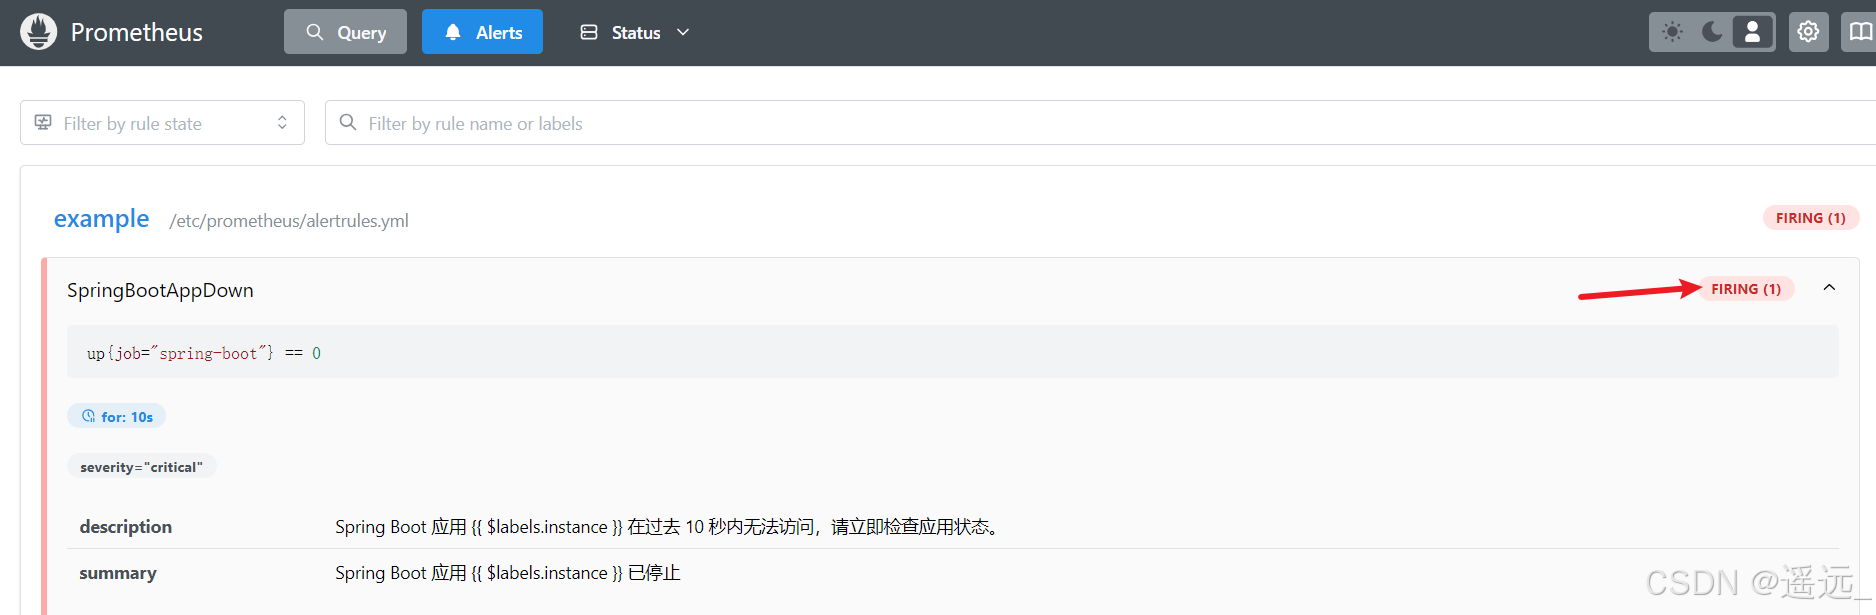Click the monitor icon in rule state filter

(x=43, y=122)
